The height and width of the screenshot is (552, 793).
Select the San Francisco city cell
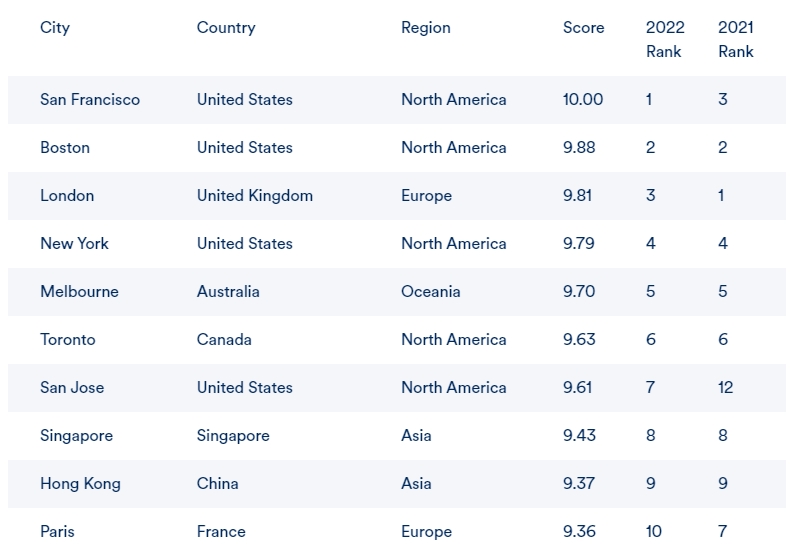tap(90, 100)
